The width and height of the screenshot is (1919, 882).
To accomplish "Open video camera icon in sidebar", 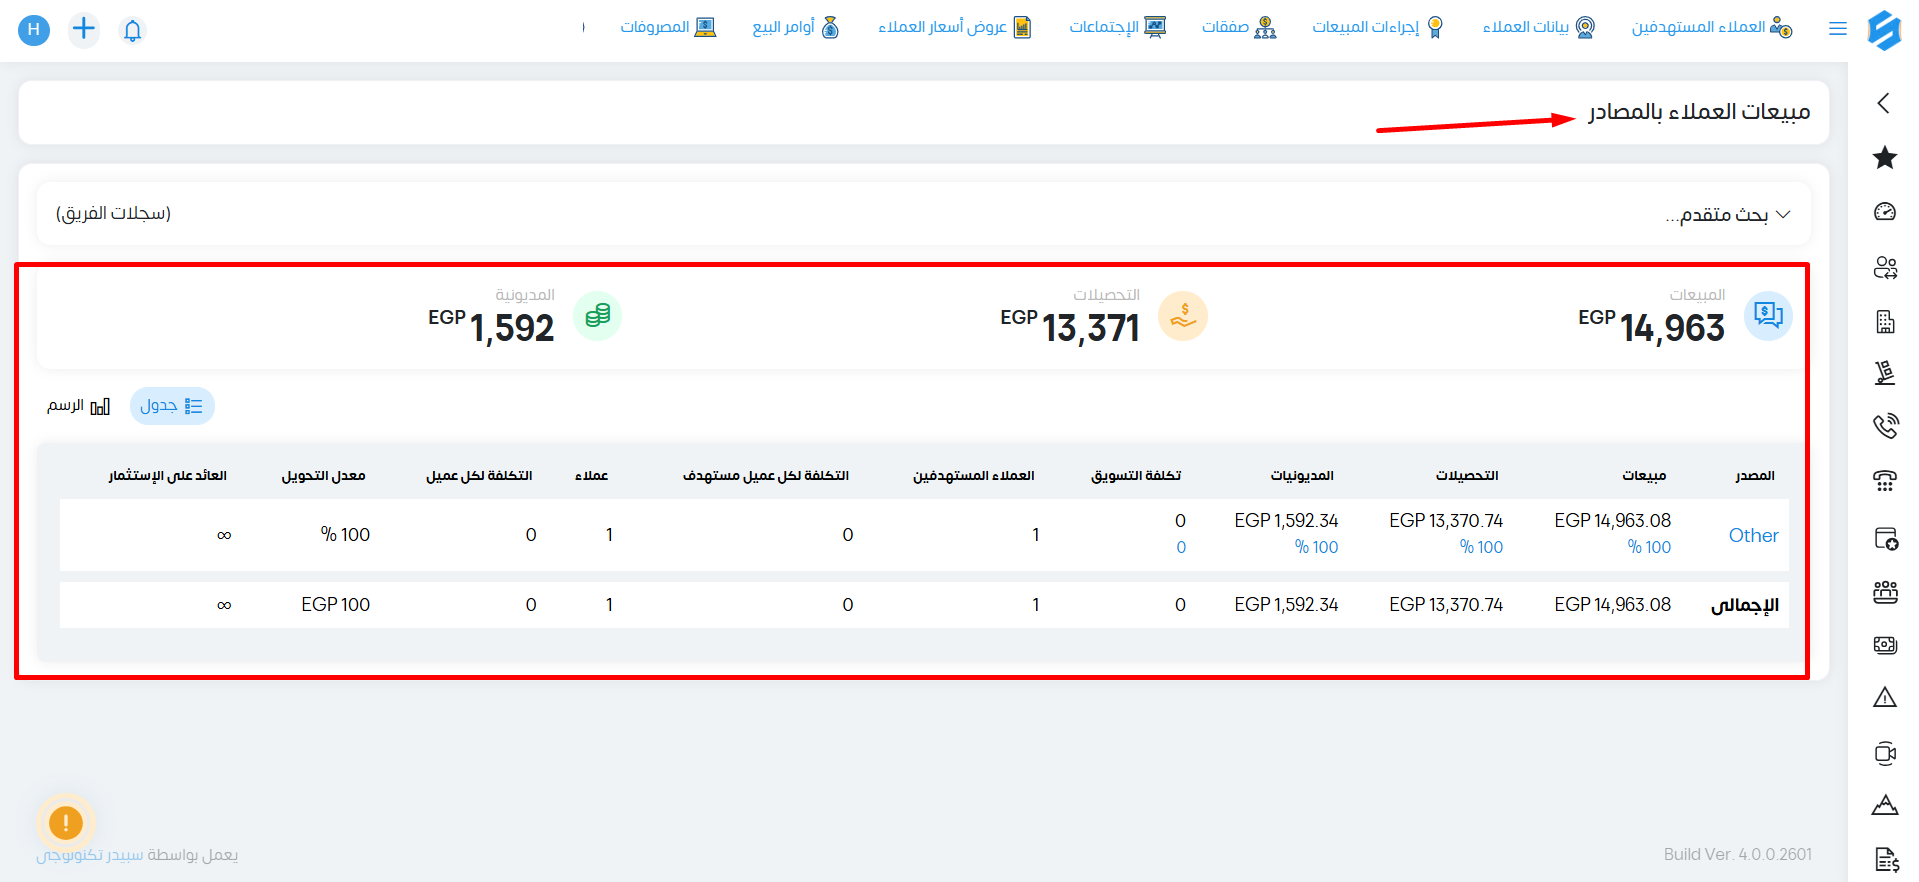I will [1885, 753].
